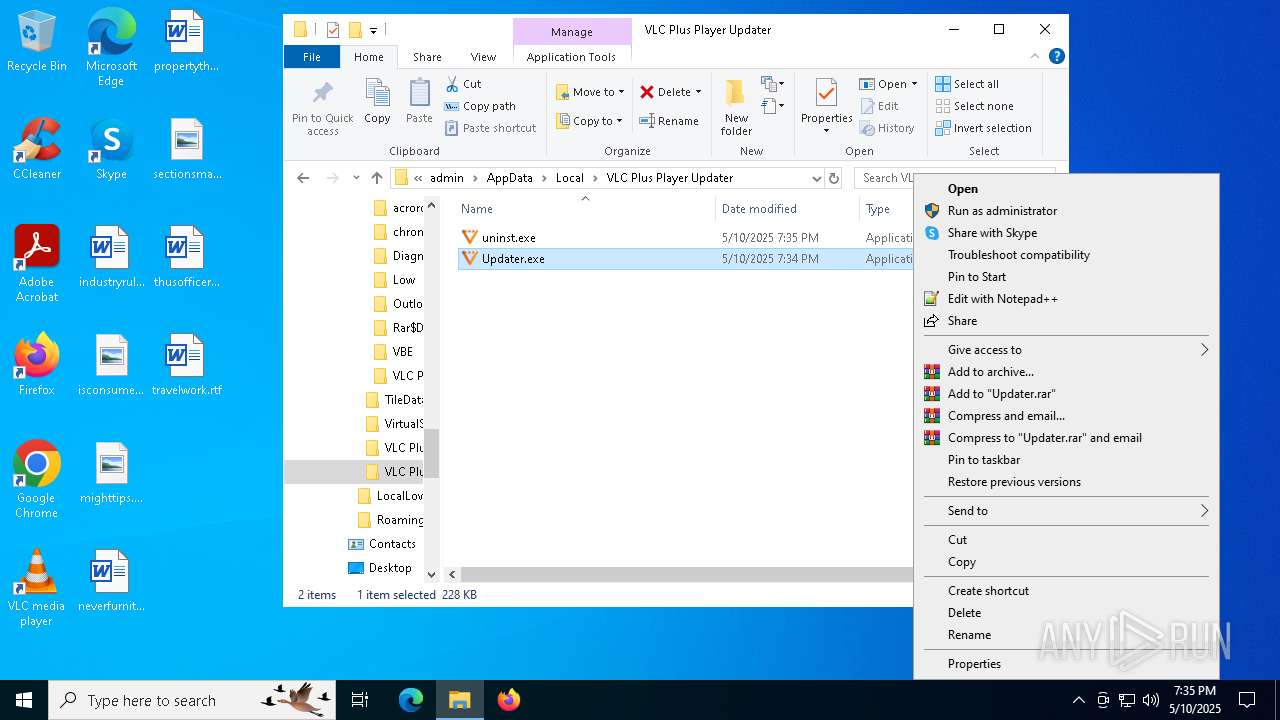Choose Troubleshoot compatibility

tap(1066, 255)
